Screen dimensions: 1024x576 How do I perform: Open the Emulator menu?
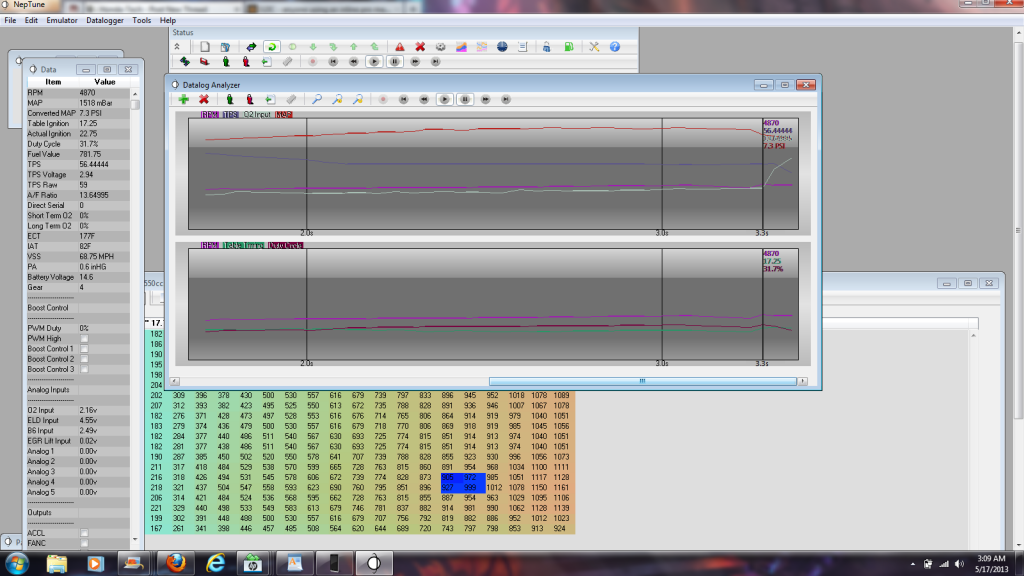62,20
